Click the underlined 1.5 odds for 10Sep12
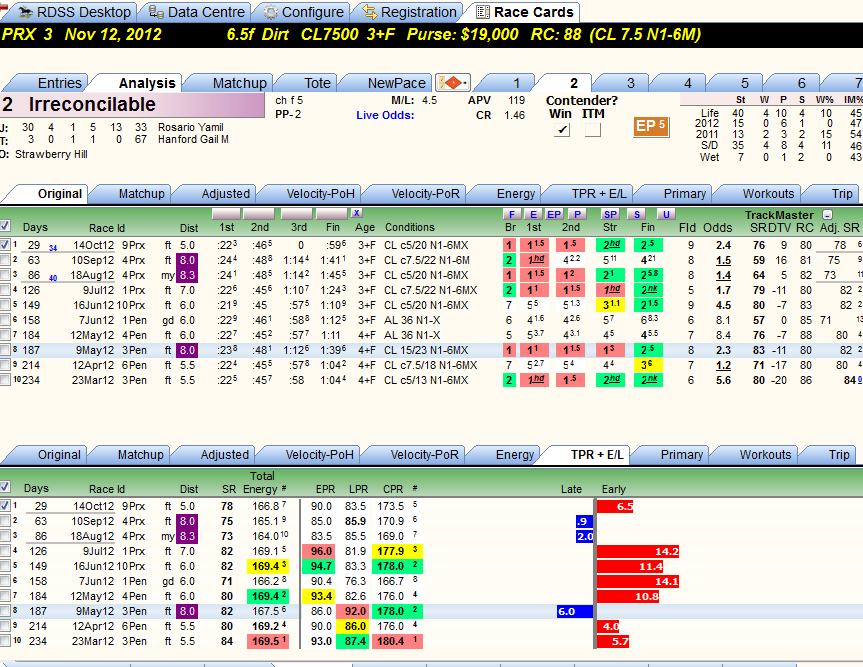The image size is (863, 667). 723,260
